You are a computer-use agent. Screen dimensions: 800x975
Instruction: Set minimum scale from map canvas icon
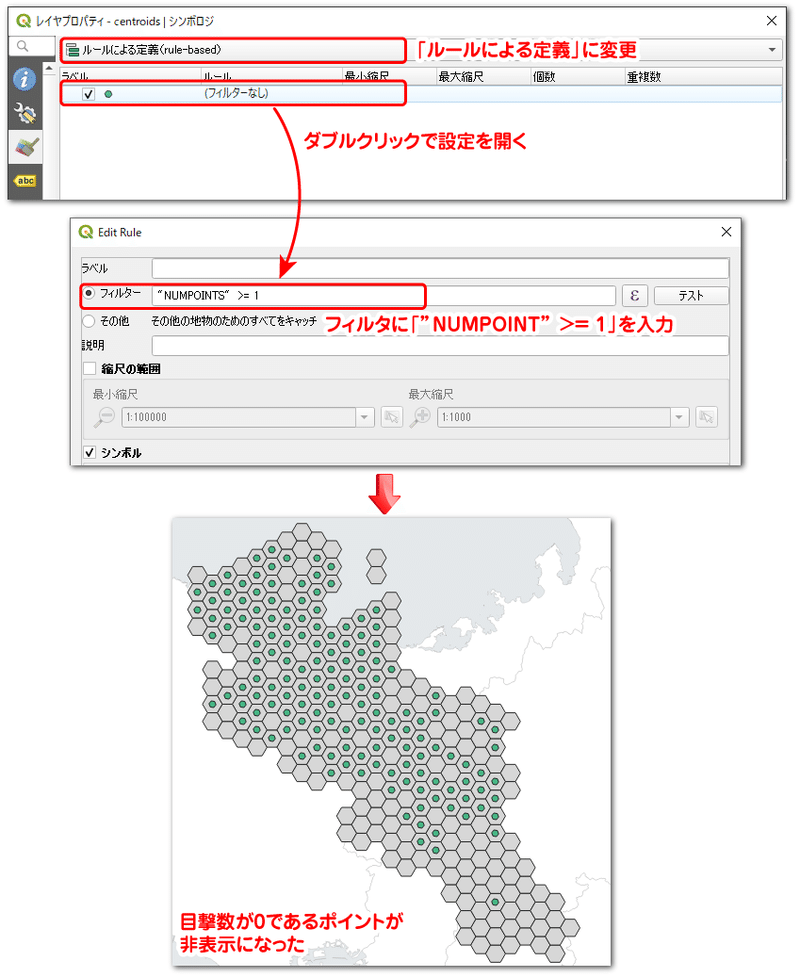tap(392, 417)
